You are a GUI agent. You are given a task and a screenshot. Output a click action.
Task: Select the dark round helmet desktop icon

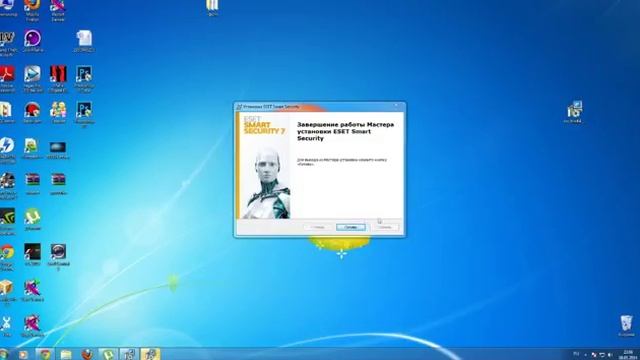(x=58, y=252)
